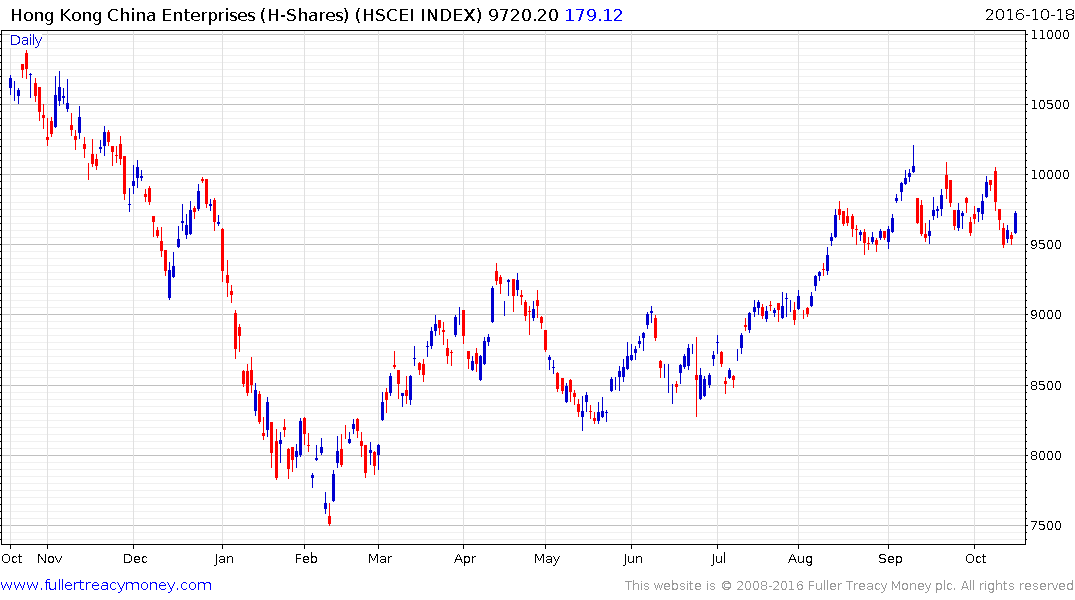This screenshot has width=1075, height=600.
Task: Click the 11000 price axis label
Action: [x=1050, y=35]
